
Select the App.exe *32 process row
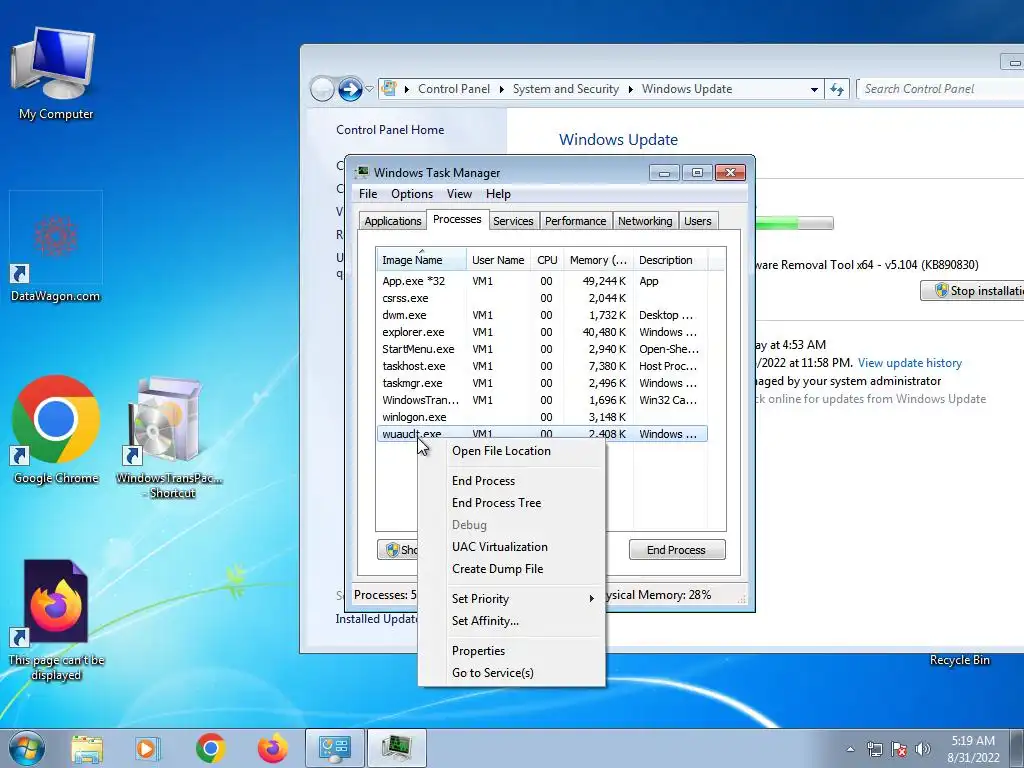point(542,281)
